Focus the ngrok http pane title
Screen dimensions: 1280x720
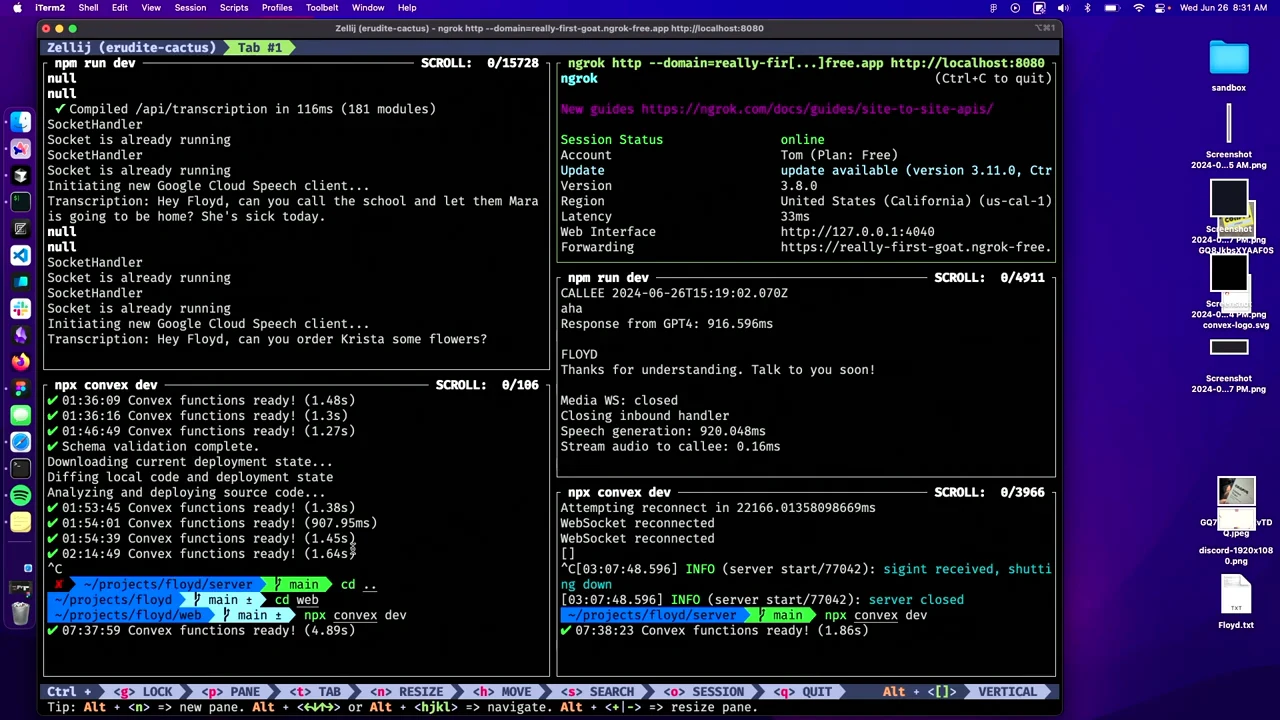[806, 63]
